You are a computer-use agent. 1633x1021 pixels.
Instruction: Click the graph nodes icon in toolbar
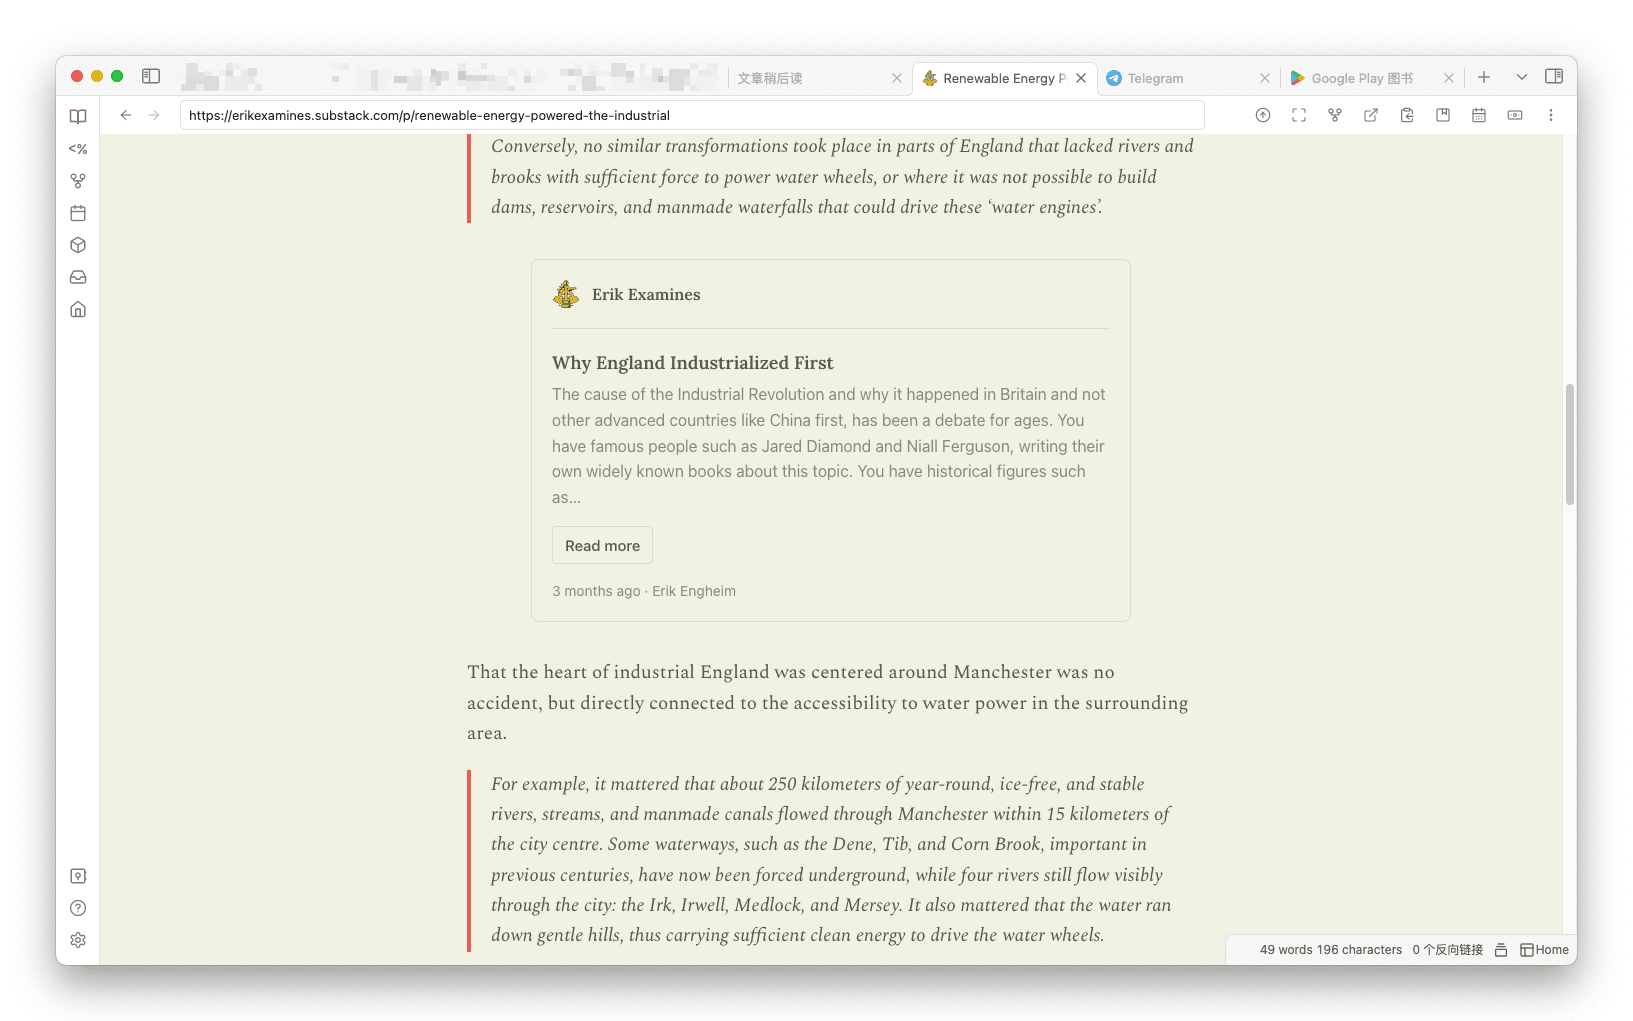pos(1335,115)
